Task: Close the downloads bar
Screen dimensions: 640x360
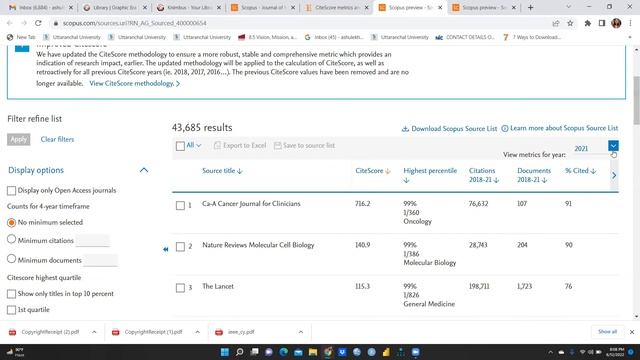Action: [632, 332]
